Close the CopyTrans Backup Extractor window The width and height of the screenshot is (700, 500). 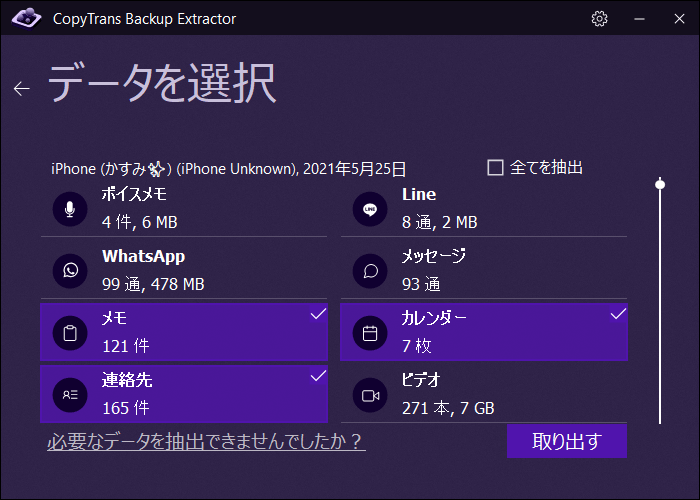tap(679, 19)
